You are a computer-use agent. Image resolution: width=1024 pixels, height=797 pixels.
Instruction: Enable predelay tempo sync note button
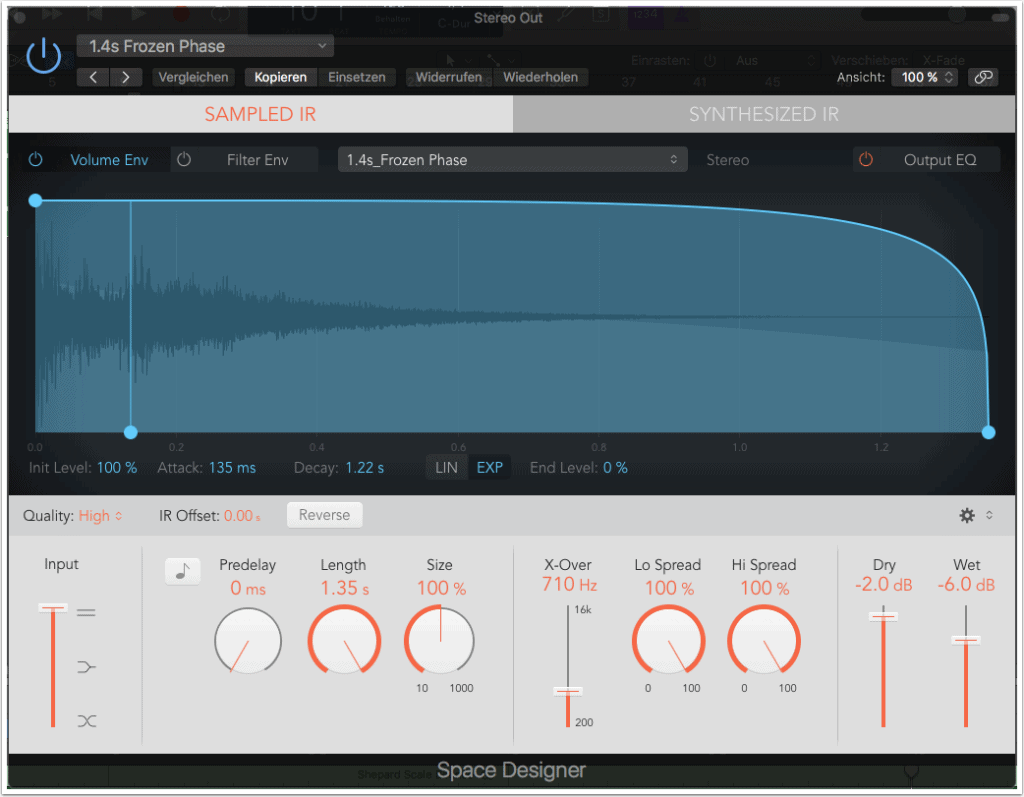pos(183,570)
